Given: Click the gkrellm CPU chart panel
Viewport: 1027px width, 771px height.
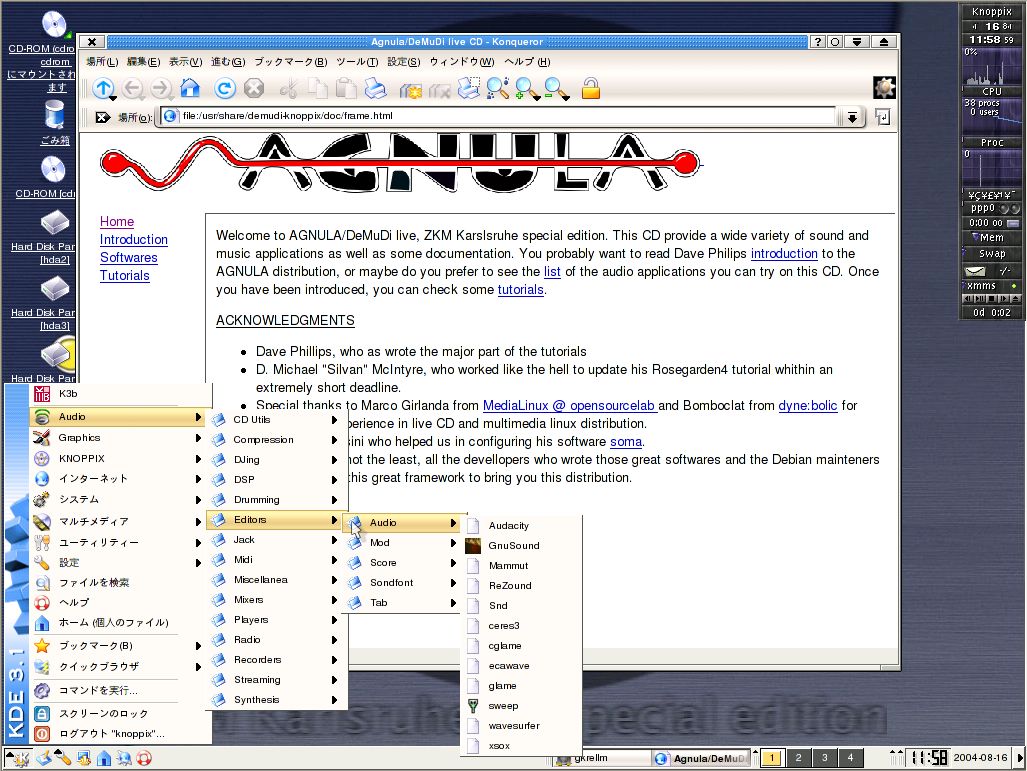Looking at the screenshot, I should click(x=992, y=67).
